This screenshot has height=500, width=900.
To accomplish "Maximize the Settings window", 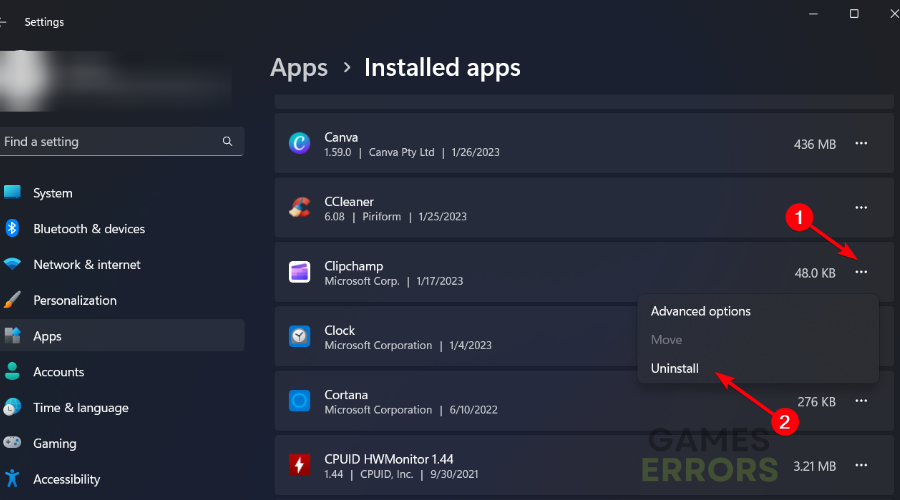I will 854,13.
